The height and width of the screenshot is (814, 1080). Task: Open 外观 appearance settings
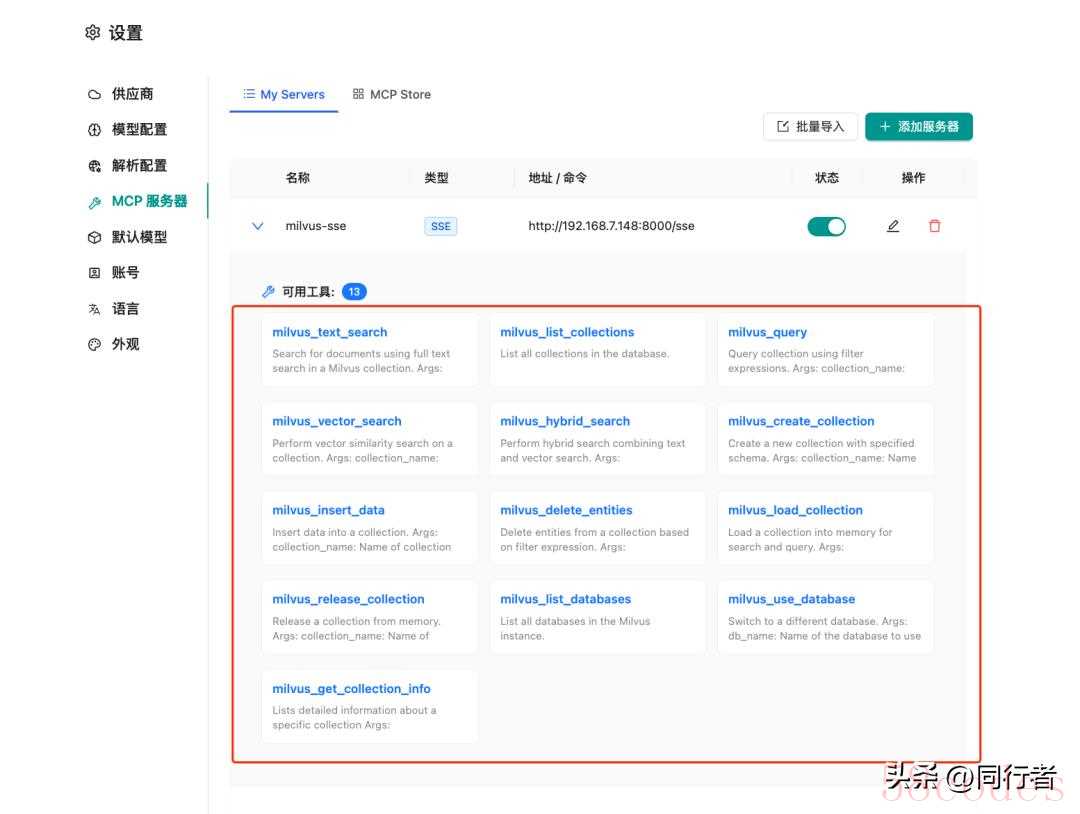125,344
